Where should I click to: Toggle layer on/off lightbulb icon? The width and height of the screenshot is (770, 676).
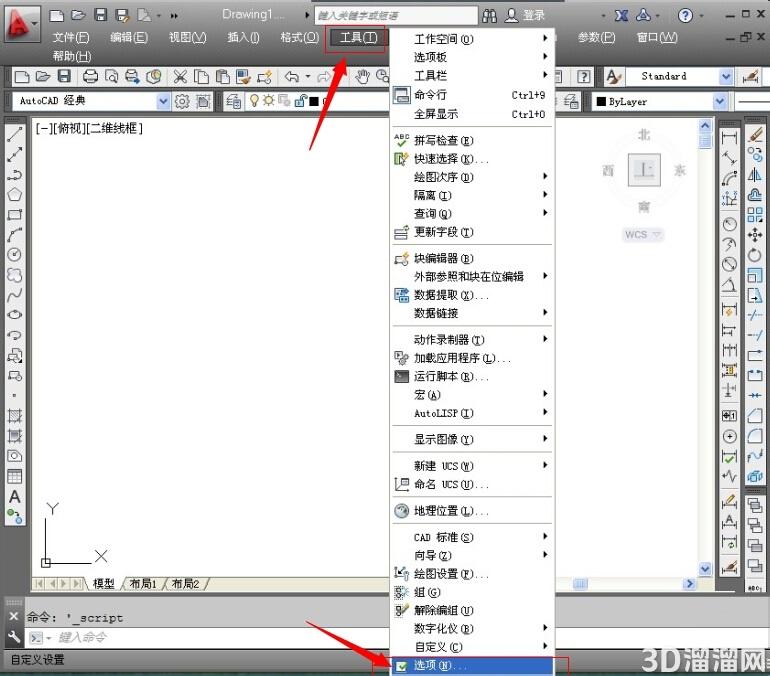point(254,101)
